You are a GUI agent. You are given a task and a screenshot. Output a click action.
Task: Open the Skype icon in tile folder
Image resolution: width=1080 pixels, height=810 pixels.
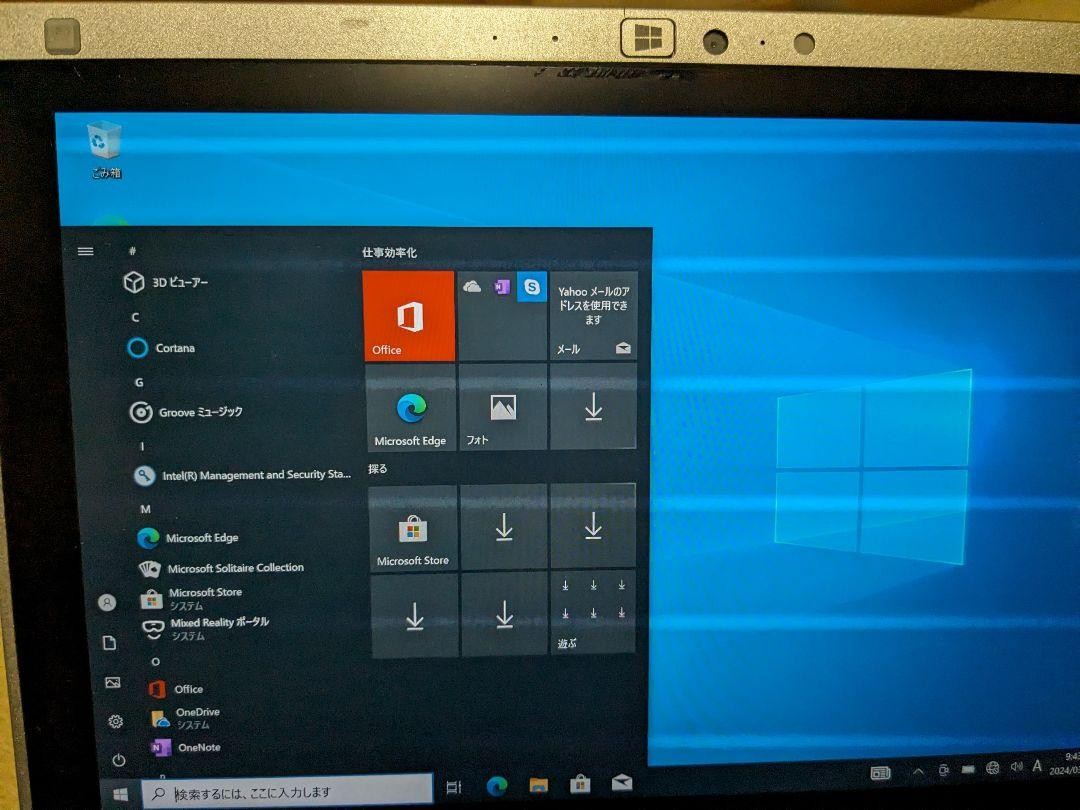[x=532, y=287]
